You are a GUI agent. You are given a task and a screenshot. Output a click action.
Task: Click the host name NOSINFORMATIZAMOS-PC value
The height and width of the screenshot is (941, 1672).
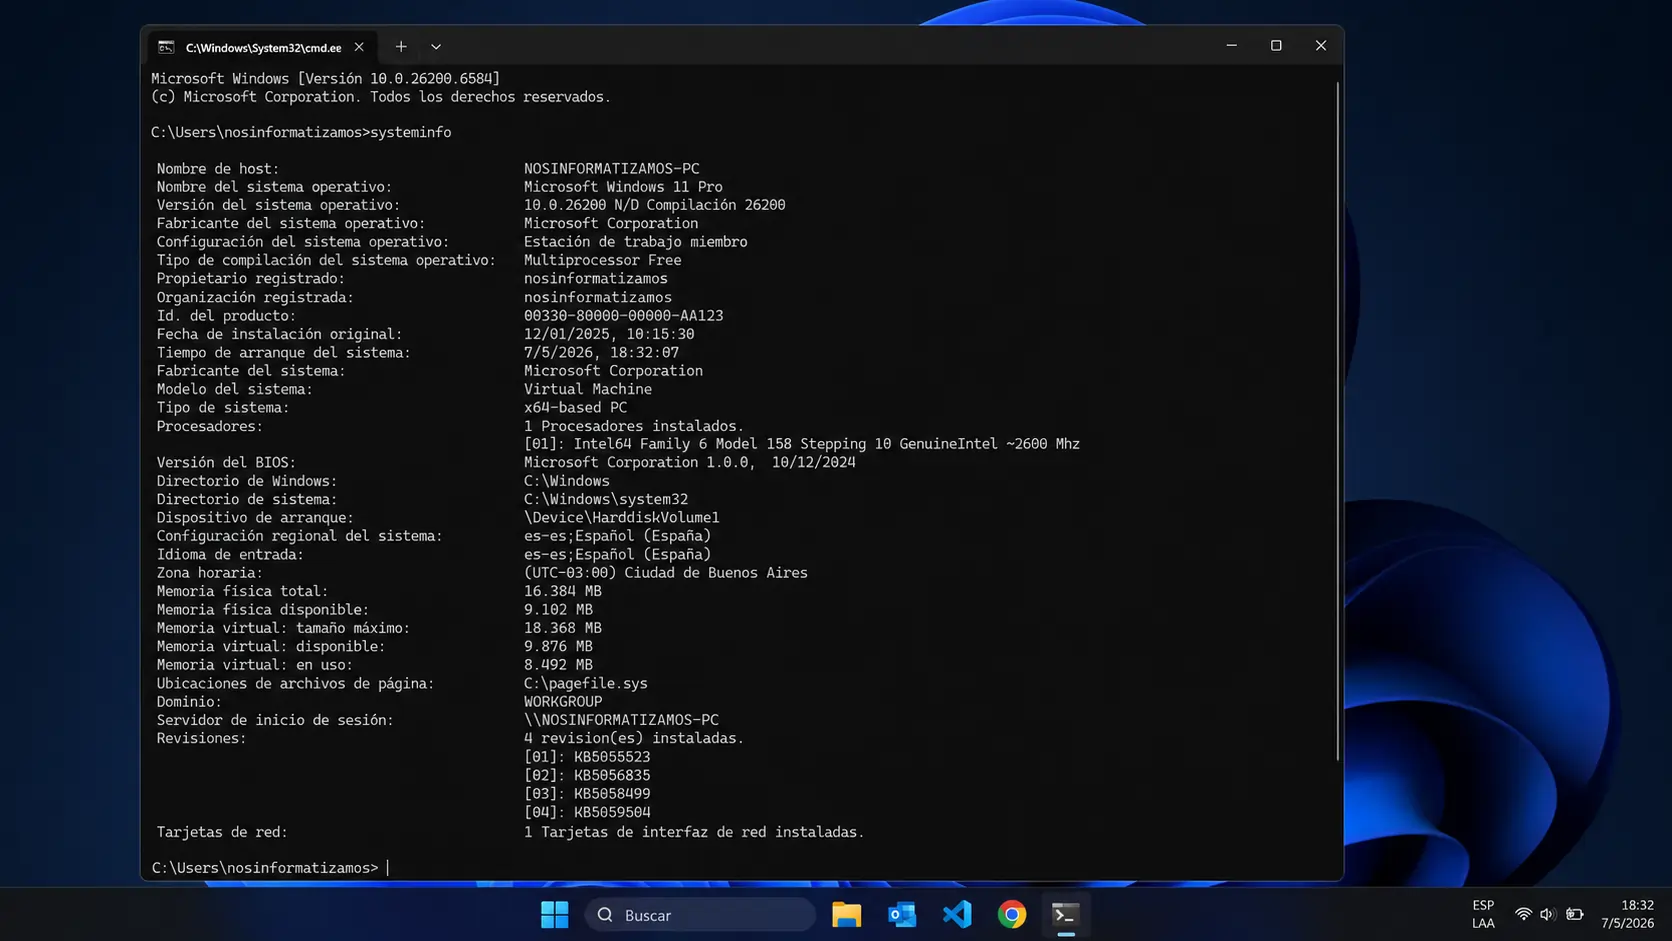(612, 169)
